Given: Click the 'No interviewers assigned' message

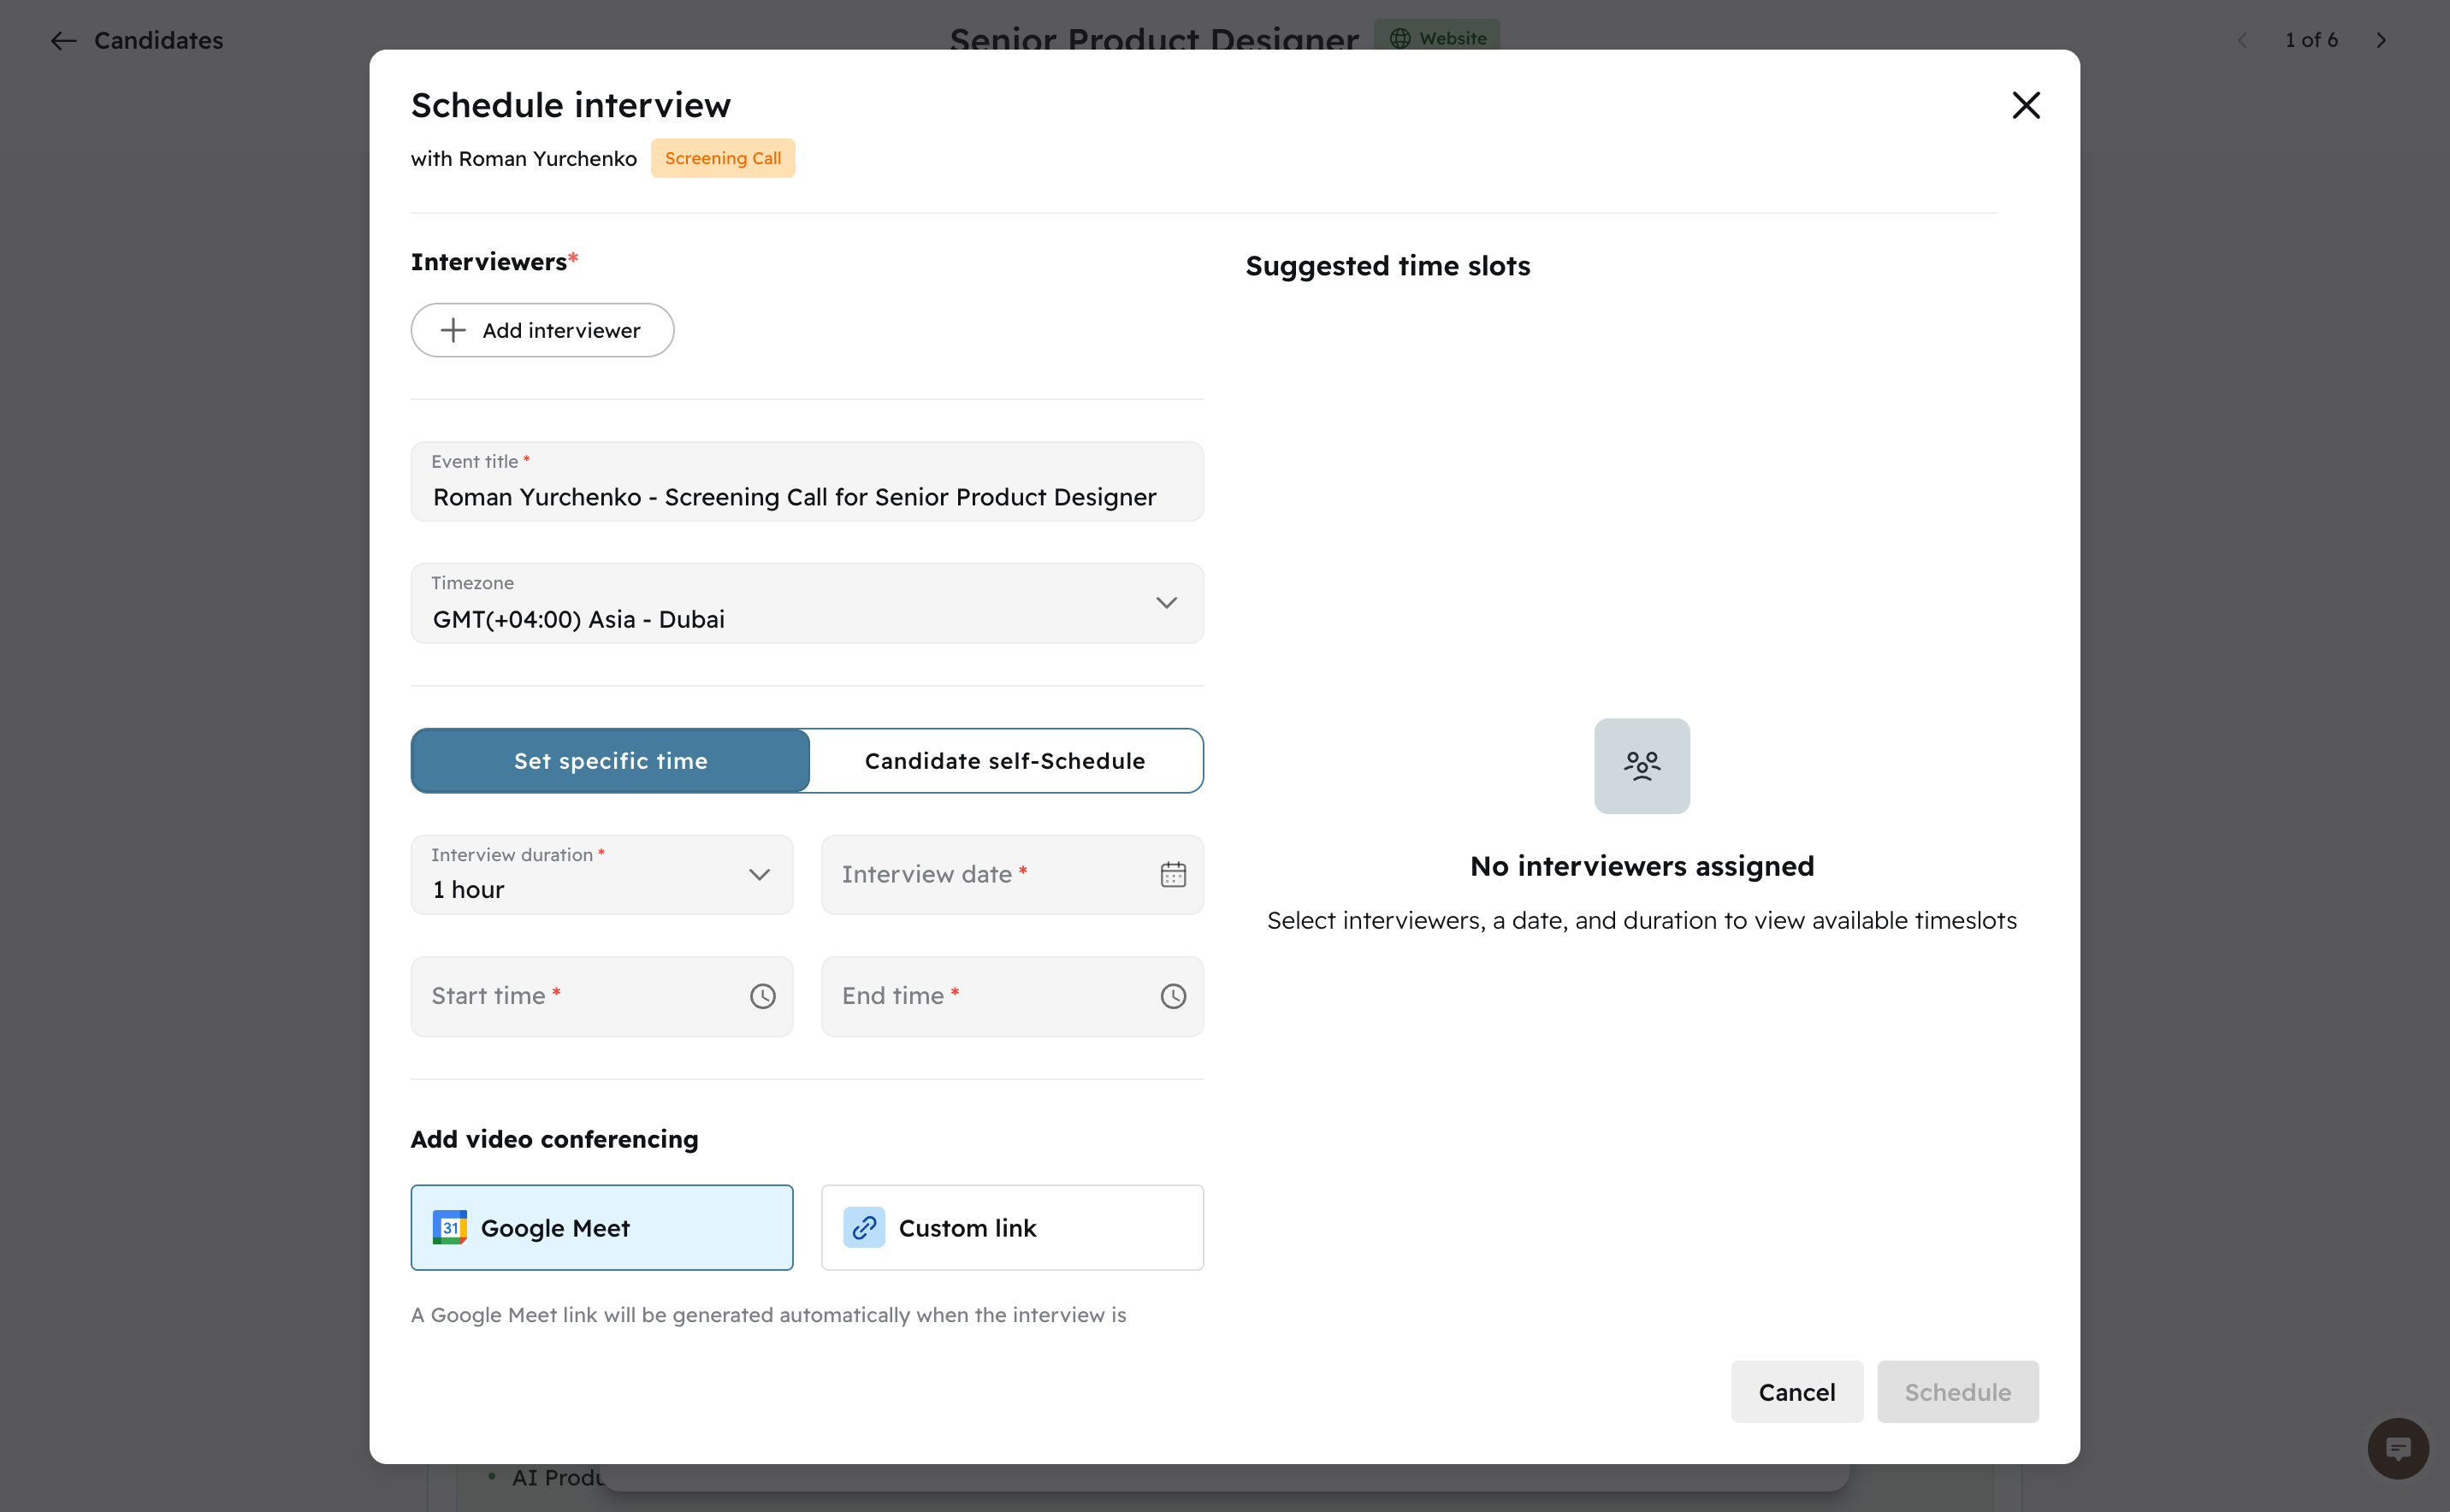Looking at the screenshot, I should [1642, 866].
